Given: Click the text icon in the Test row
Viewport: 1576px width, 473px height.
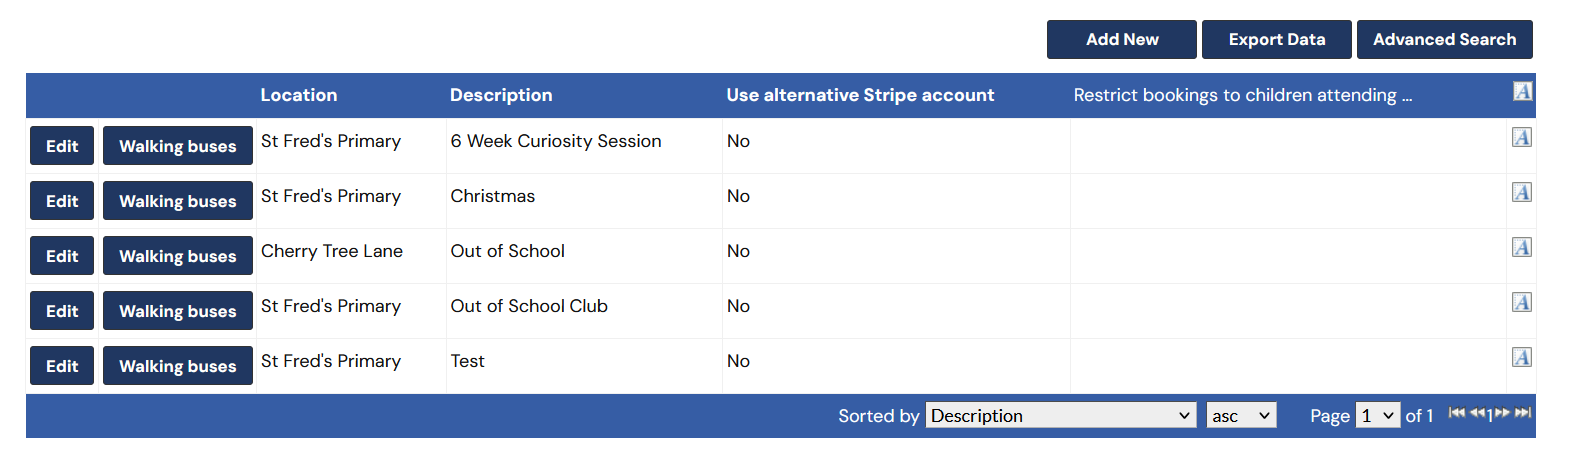Looking at the screenshot, I should pyautogui.click(x=1522, y=358).
